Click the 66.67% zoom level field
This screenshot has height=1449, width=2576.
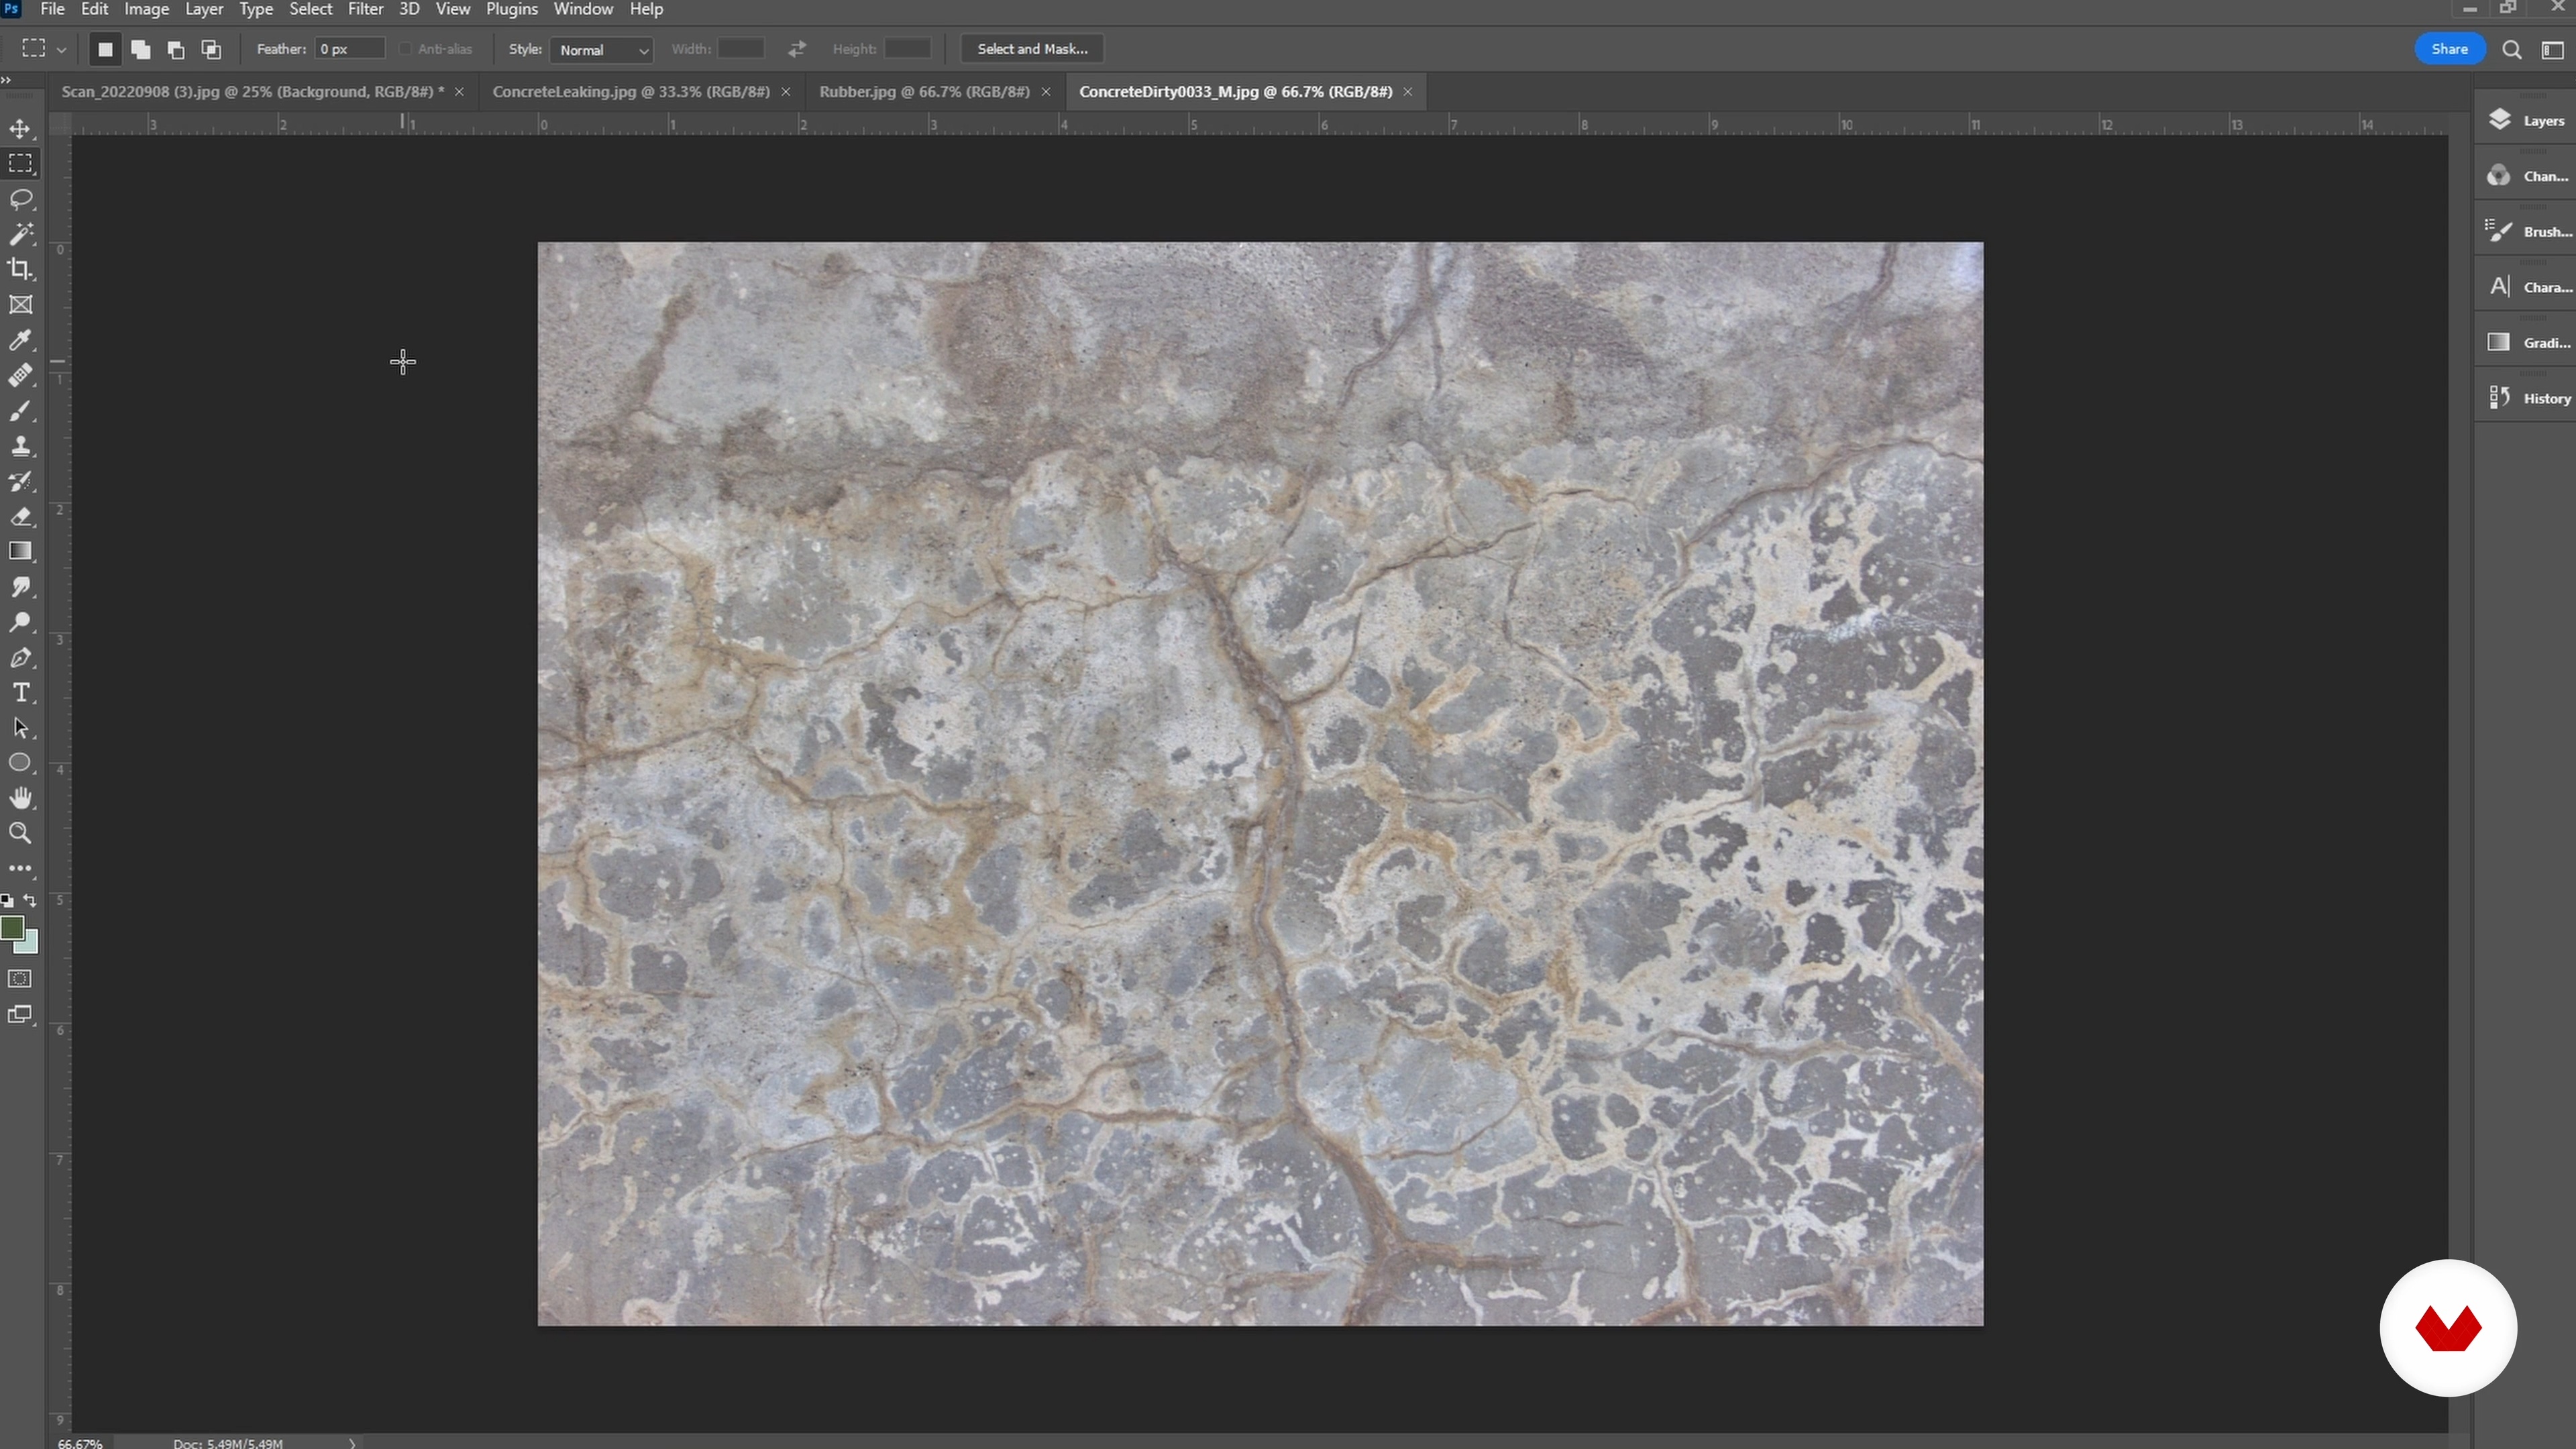coord(80,1443)
